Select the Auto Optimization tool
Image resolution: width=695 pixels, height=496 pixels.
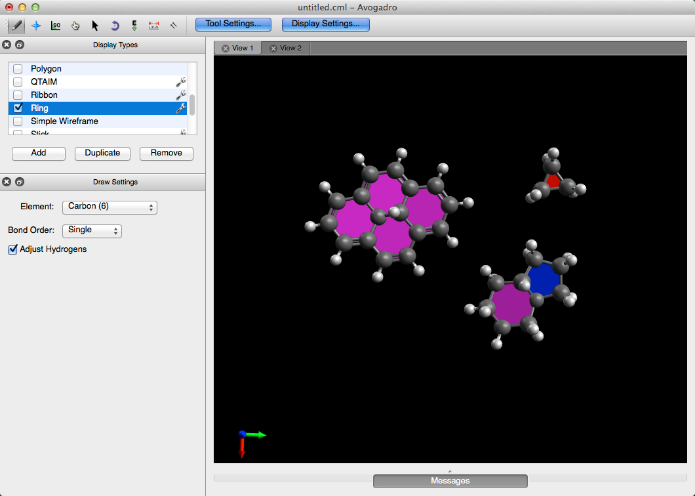[x=134, y=24]
